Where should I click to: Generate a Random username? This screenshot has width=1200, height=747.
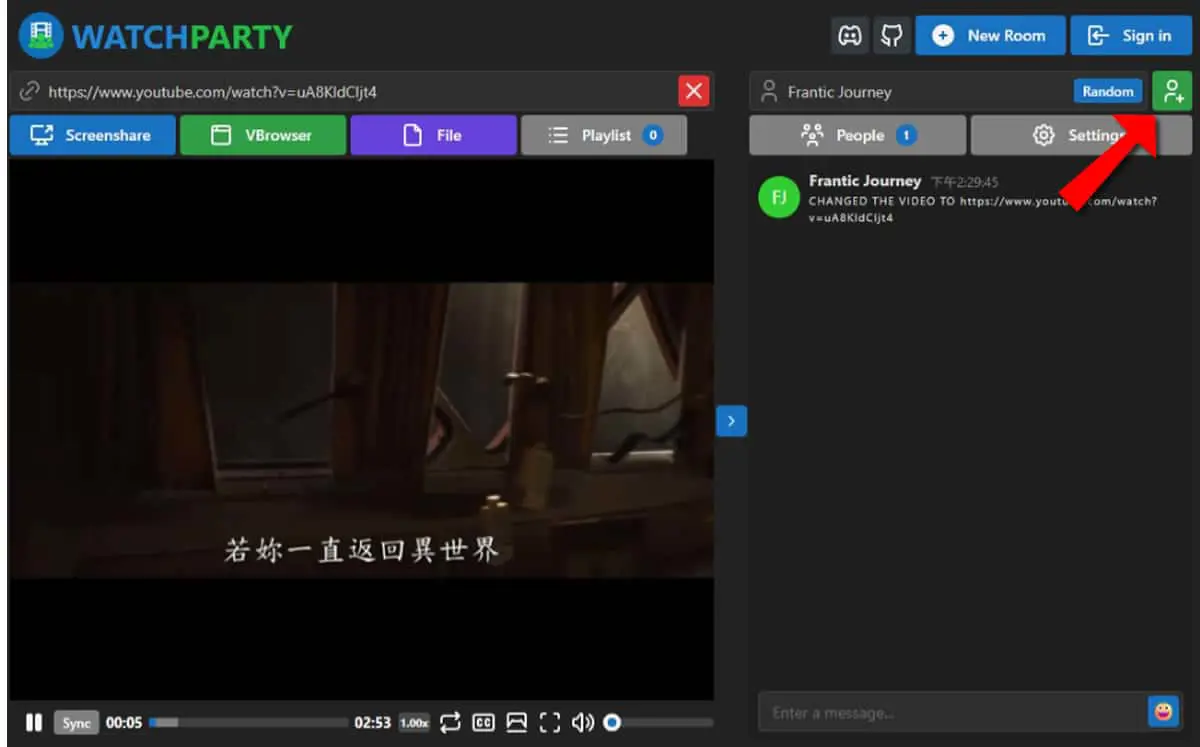pos(1108,91)
